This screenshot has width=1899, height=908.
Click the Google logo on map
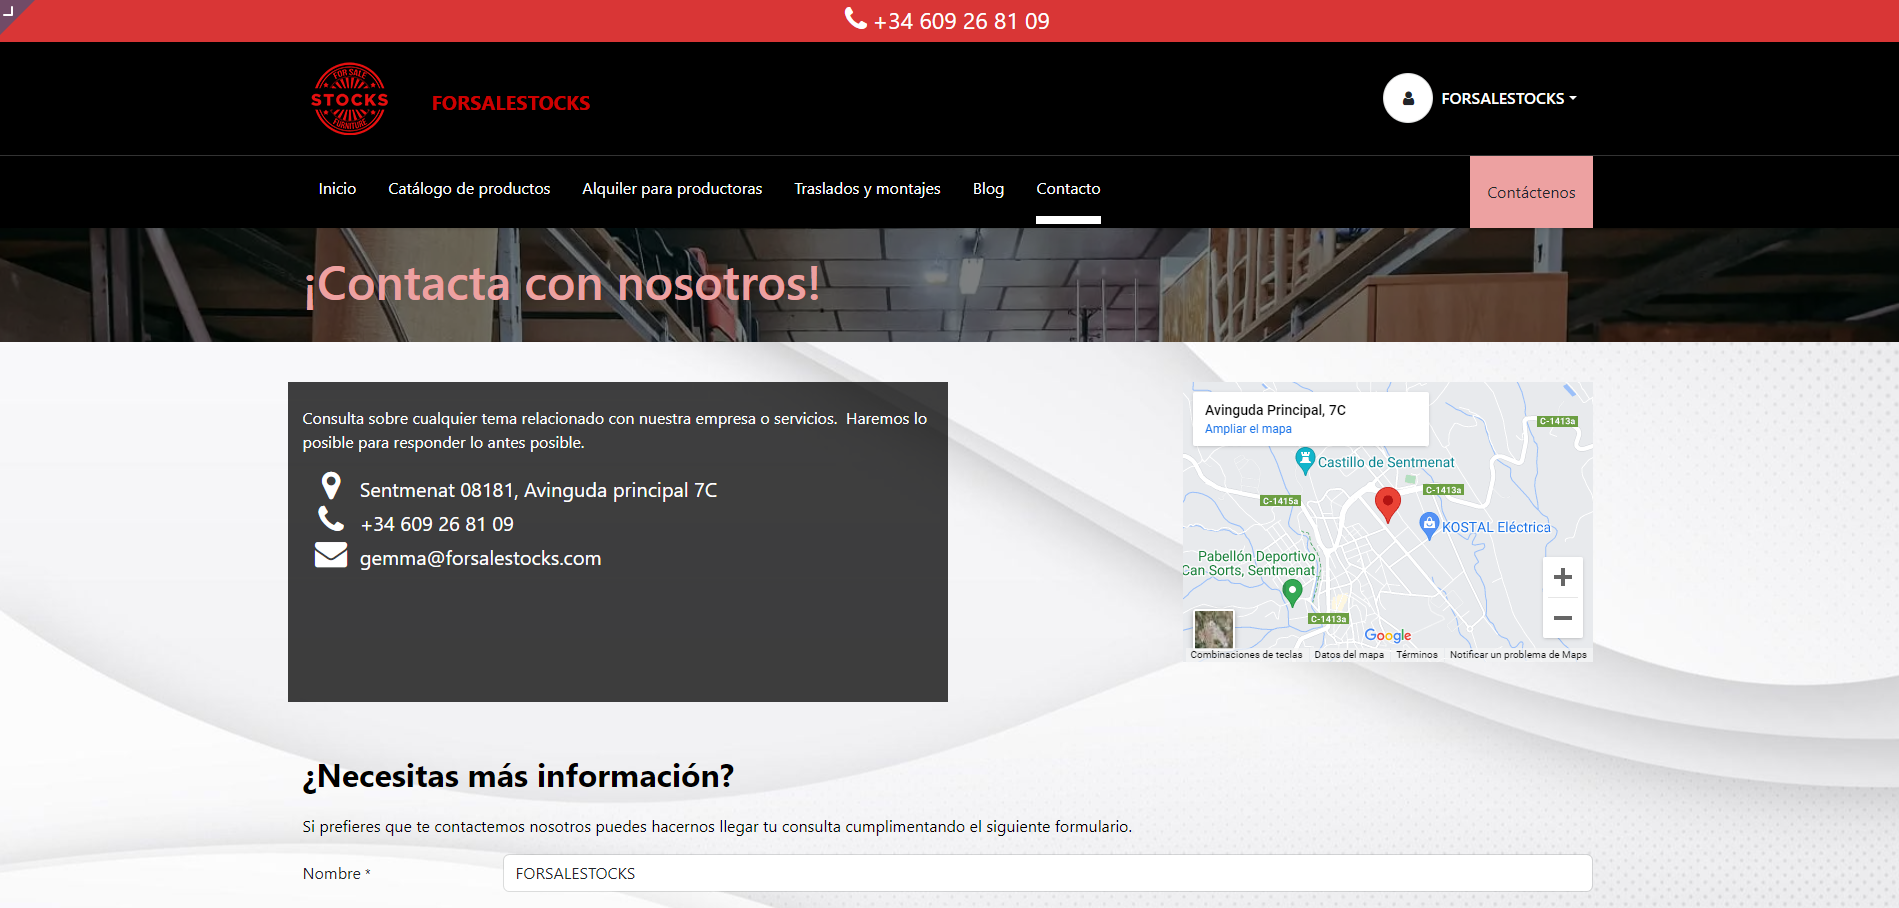1388,635
